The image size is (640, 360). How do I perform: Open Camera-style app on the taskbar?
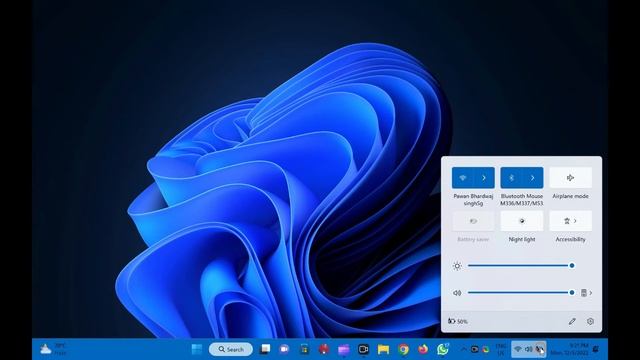pyautogui.click(x=363, y=349)
